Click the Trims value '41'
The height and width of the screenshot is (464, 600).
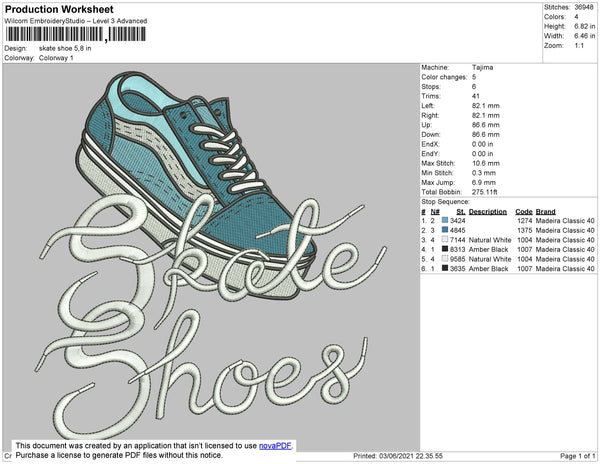476,96
